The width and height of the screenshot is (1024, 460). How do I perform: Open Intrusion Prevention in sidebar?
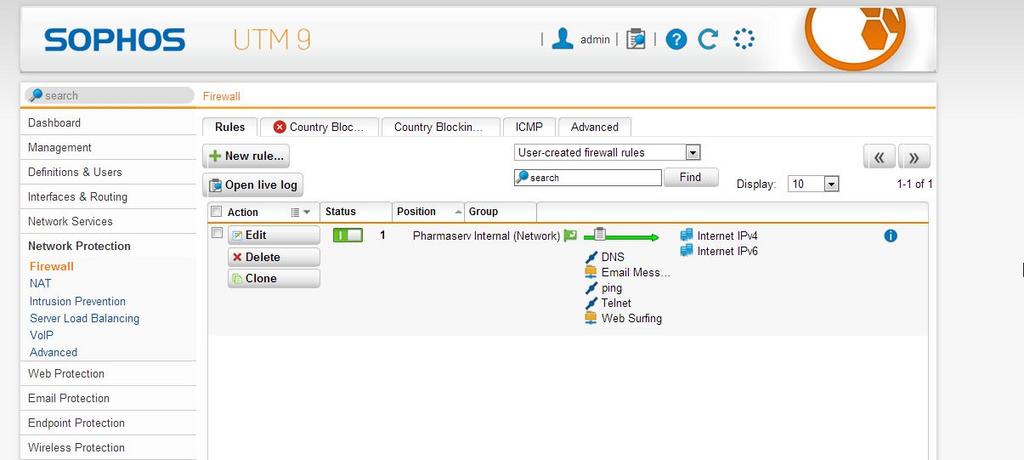(x=78, y=301)
